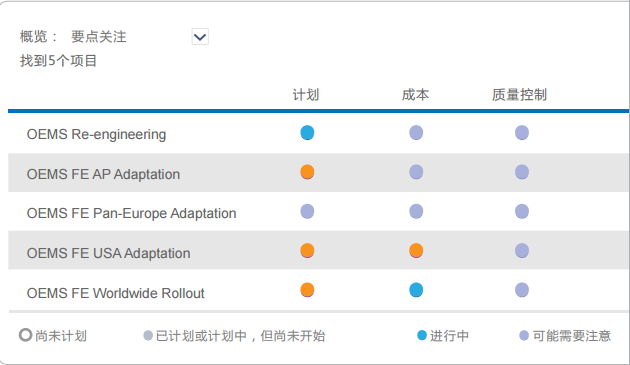Click 成本 dot for OEMS Re-engineering
630x365 pixels.
tap(416, 133)
